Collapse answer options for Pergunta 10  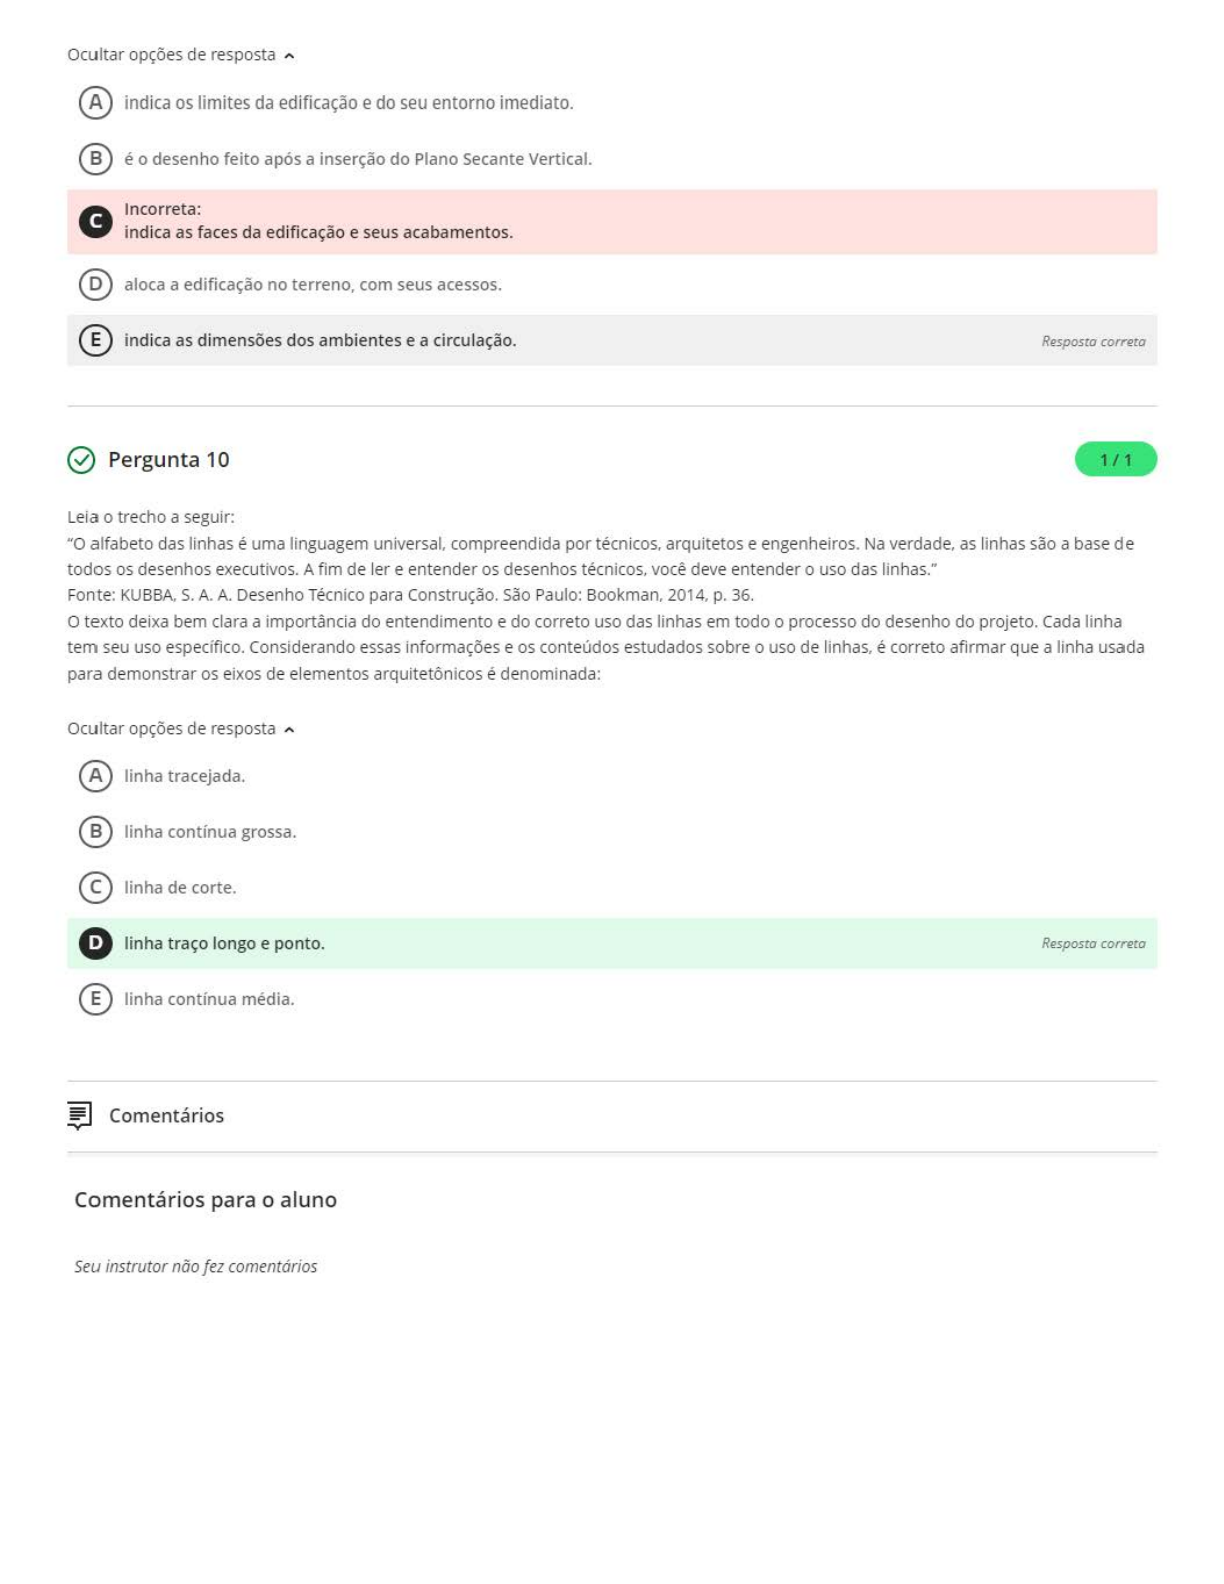(x=181, y=729)
